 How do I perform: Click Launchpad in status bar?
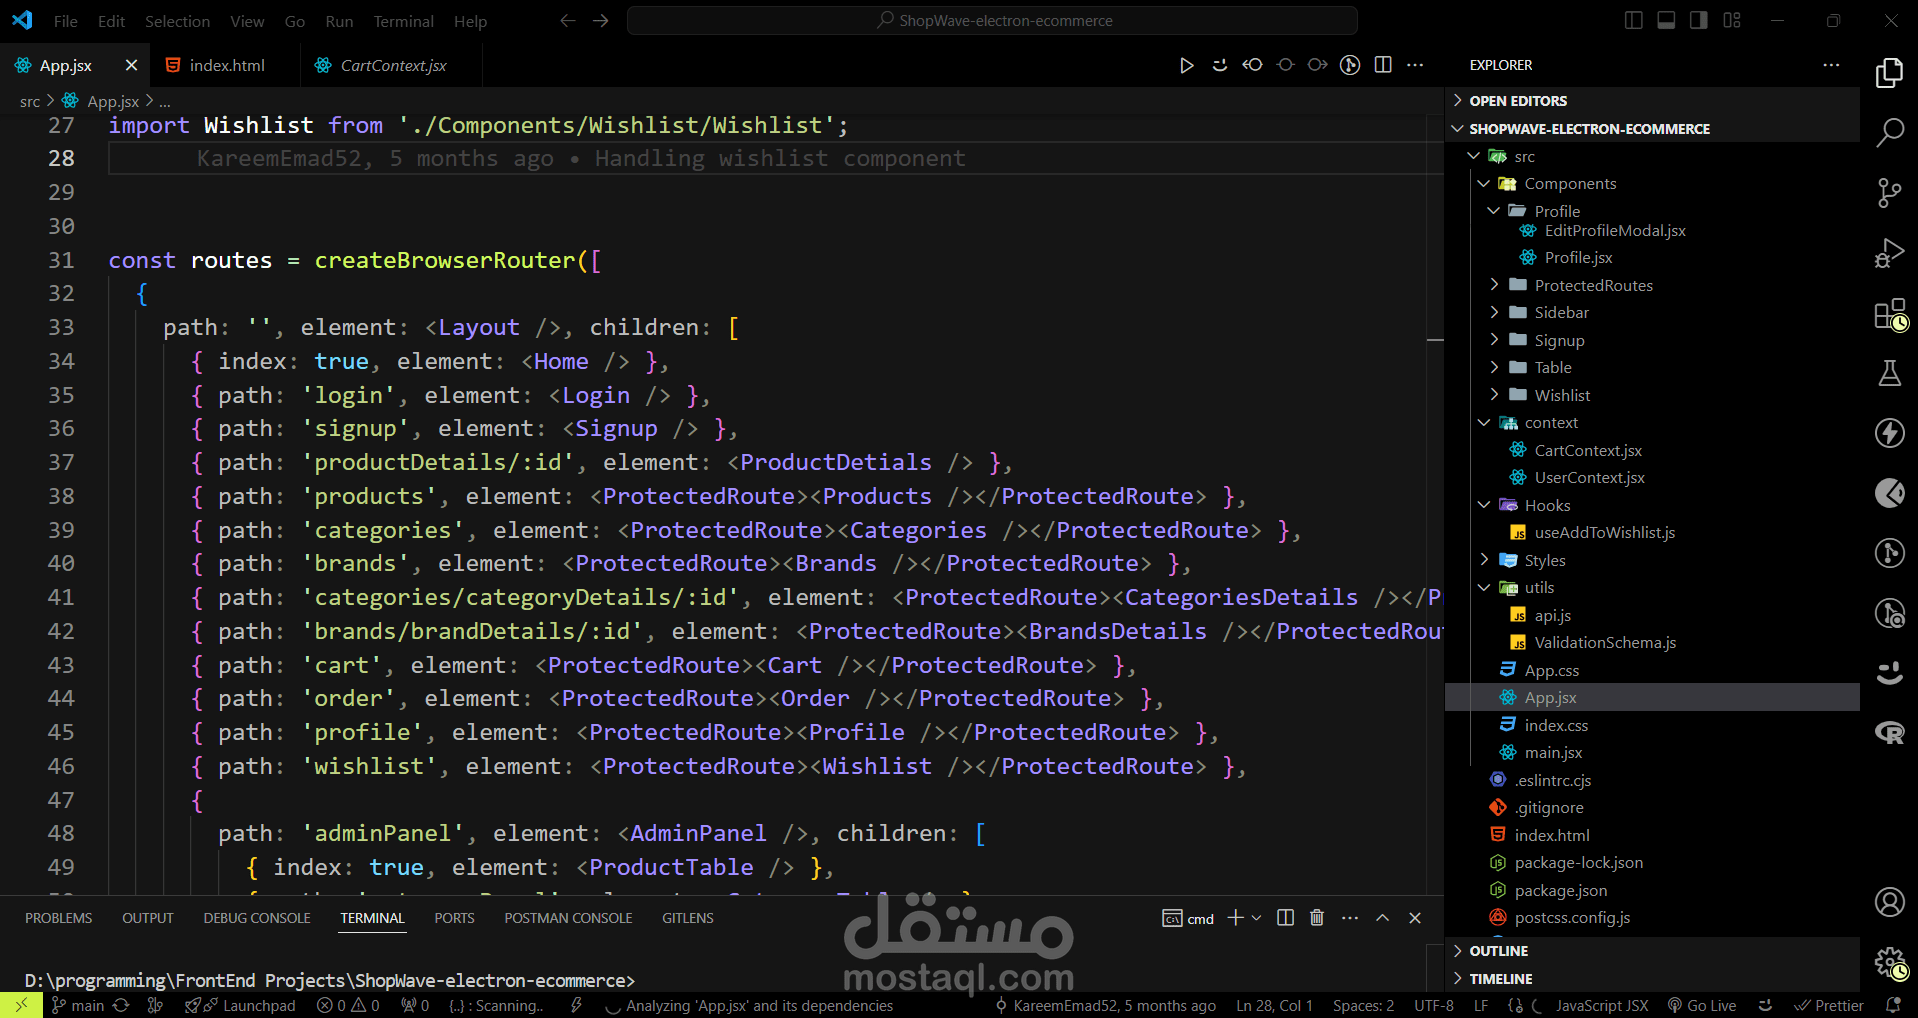pos(241,1006)
